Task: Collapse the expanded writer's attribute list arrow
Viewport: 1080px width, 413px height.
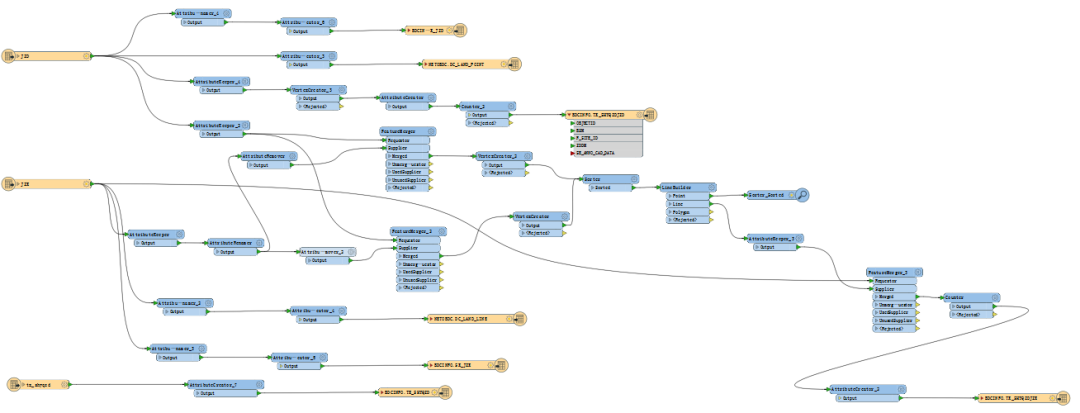Action: (569, 116)
